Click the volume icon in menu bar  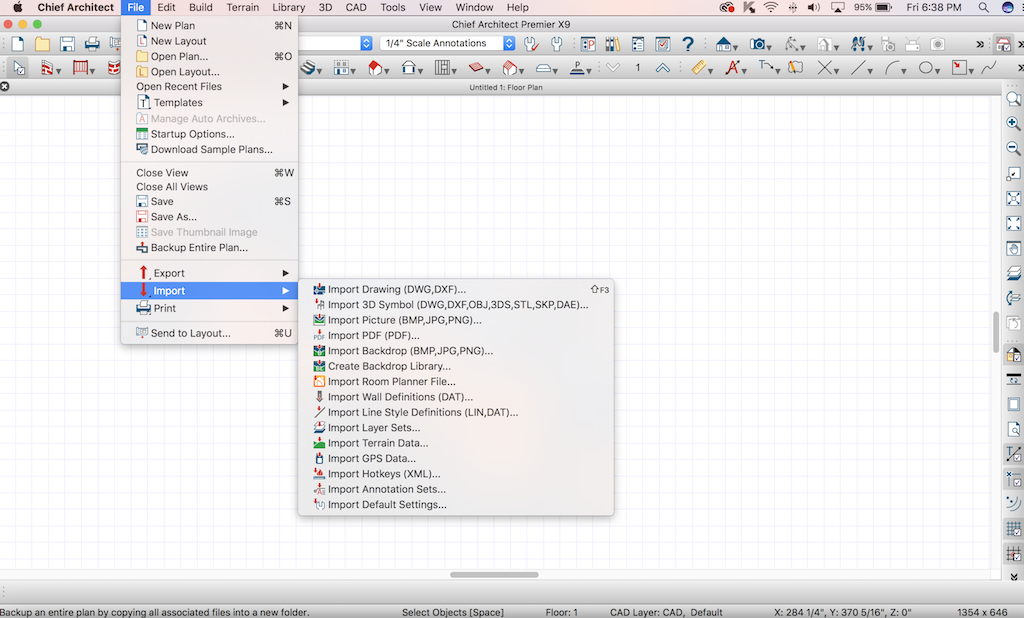(x=813, y=7)
